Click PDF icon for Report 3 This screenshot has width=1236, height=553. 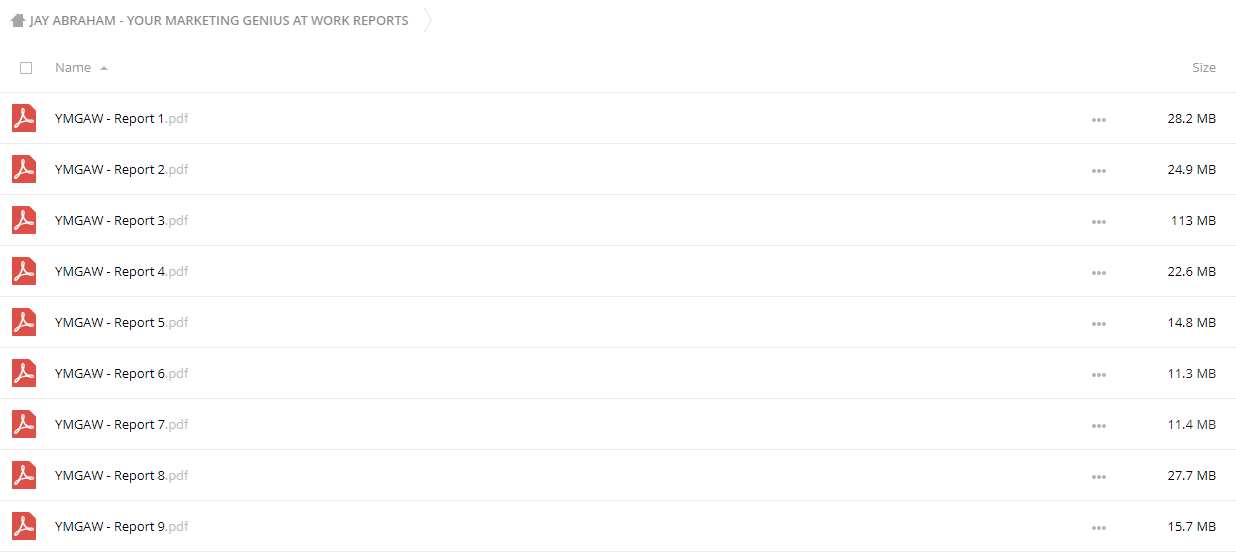point(24,220)
